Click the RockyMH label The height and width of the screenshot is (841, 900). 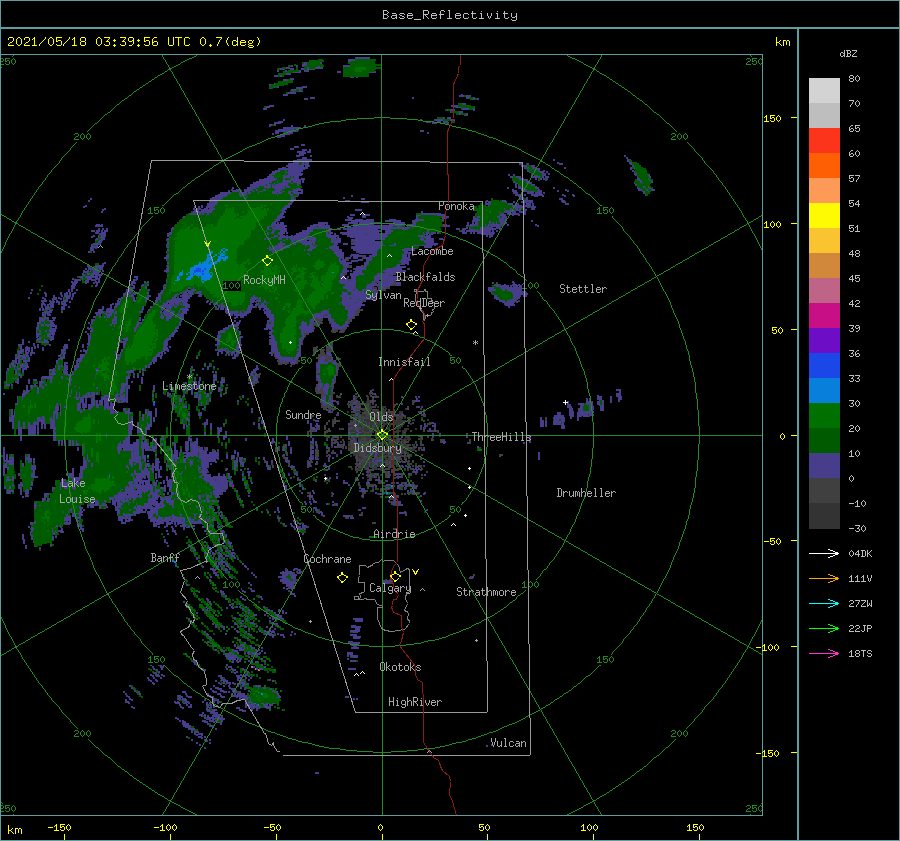(265, 281)
